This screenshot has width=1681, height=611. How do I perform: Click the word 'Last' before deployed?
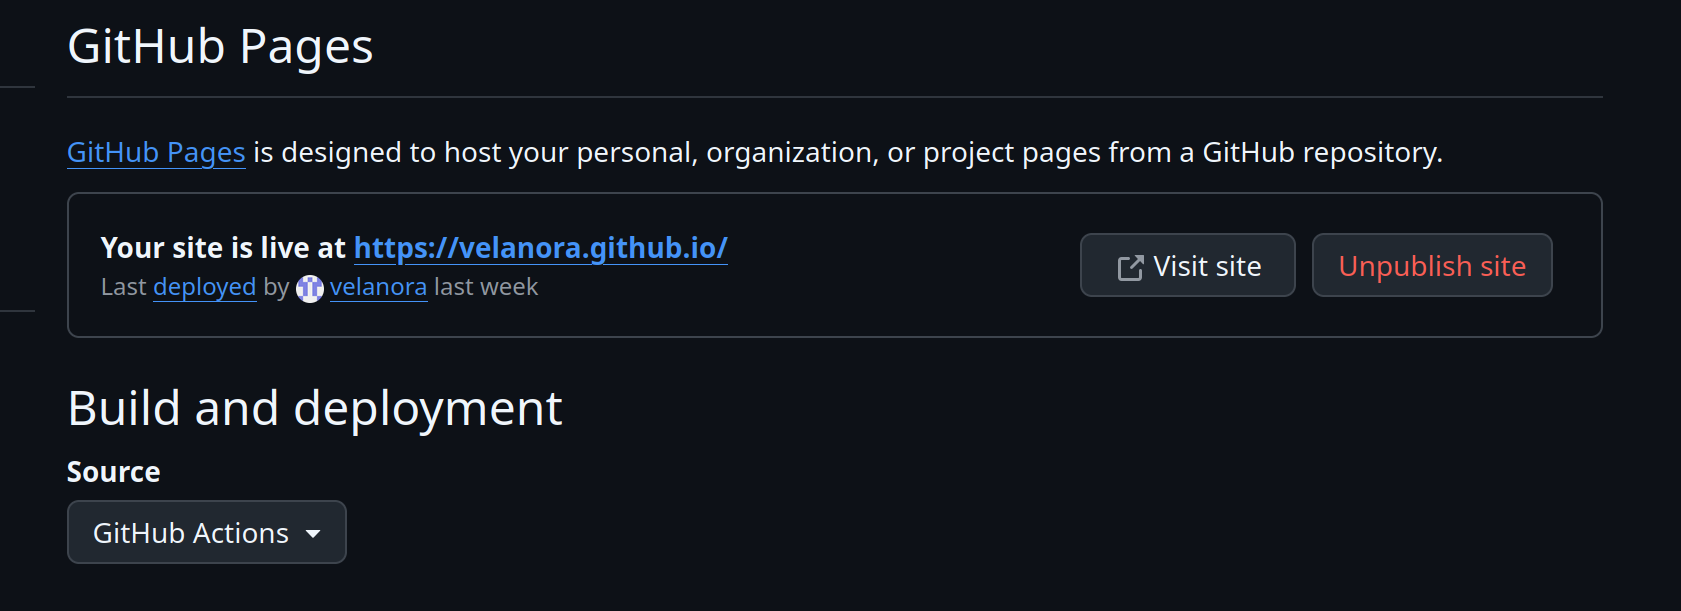click(x=124, y=287)
